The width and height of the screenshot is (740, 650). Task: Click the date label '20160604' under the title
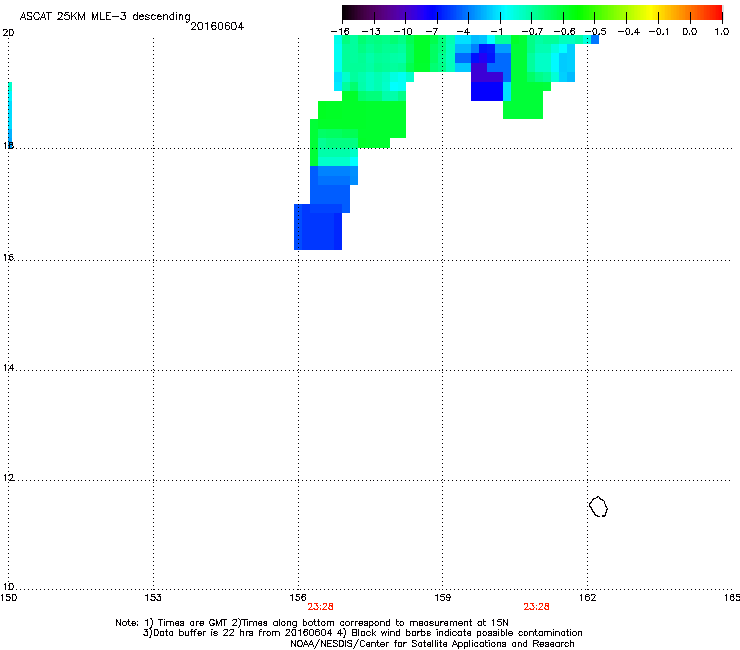click(x=217, y=26)
